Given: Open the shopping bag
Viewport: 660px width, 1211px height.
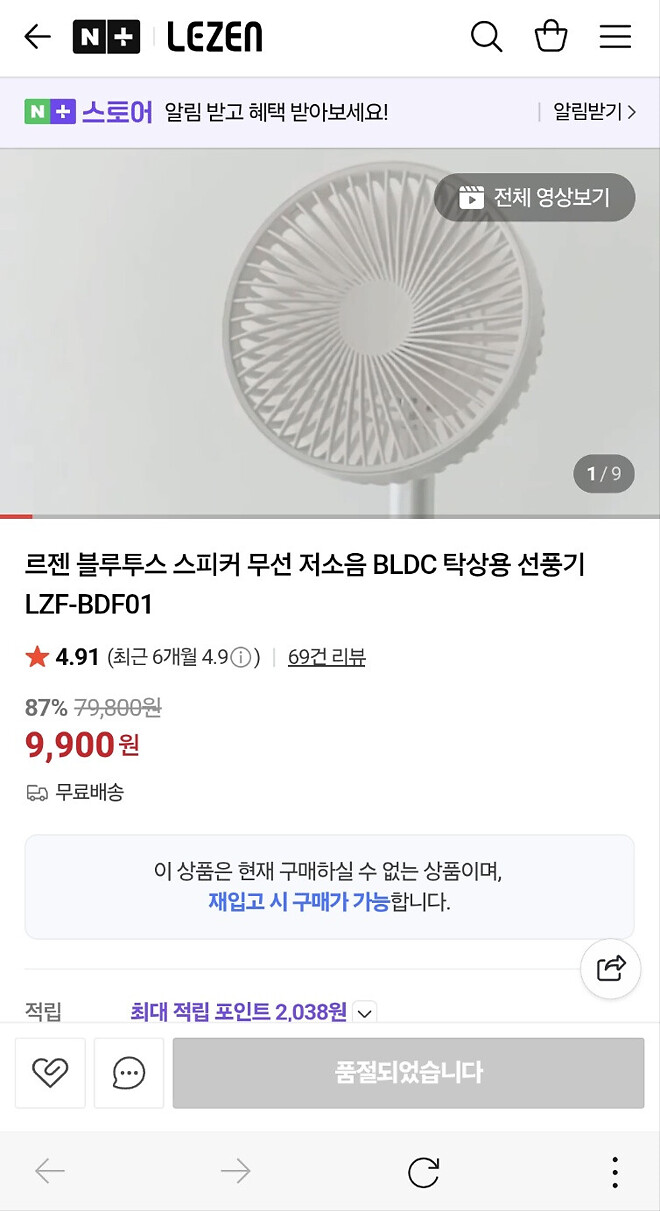Looking at the screenshot, I should pyautogui.click(x=551, y=36).
